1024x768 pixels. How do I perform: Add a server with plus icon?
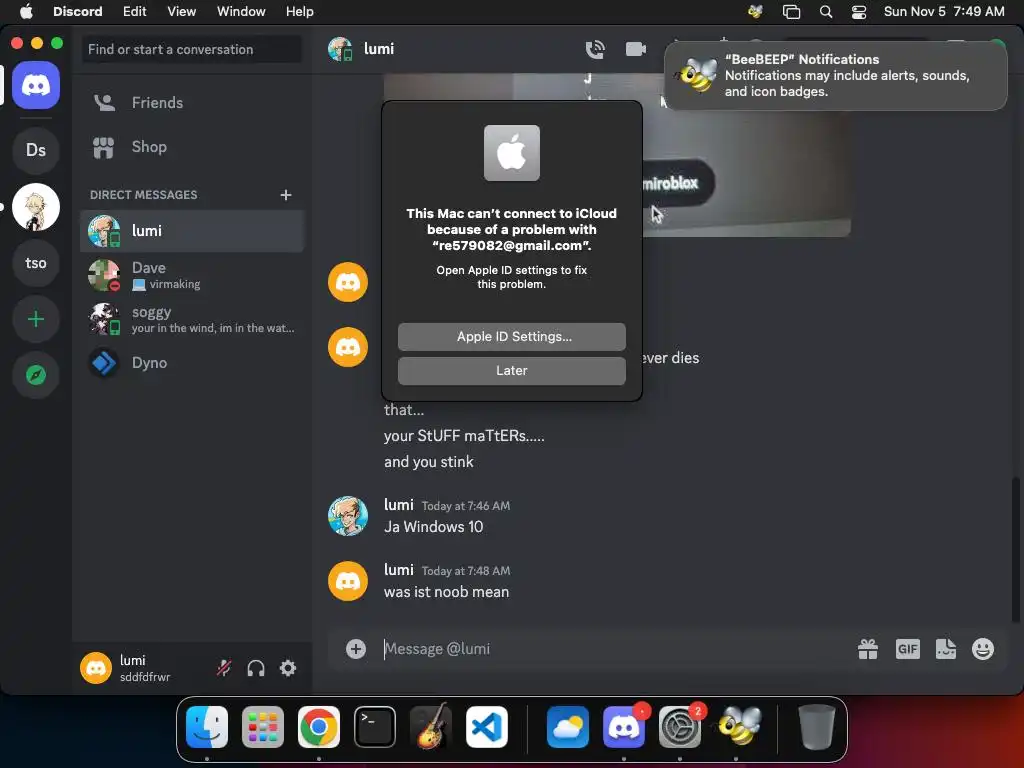click(36, 319)
